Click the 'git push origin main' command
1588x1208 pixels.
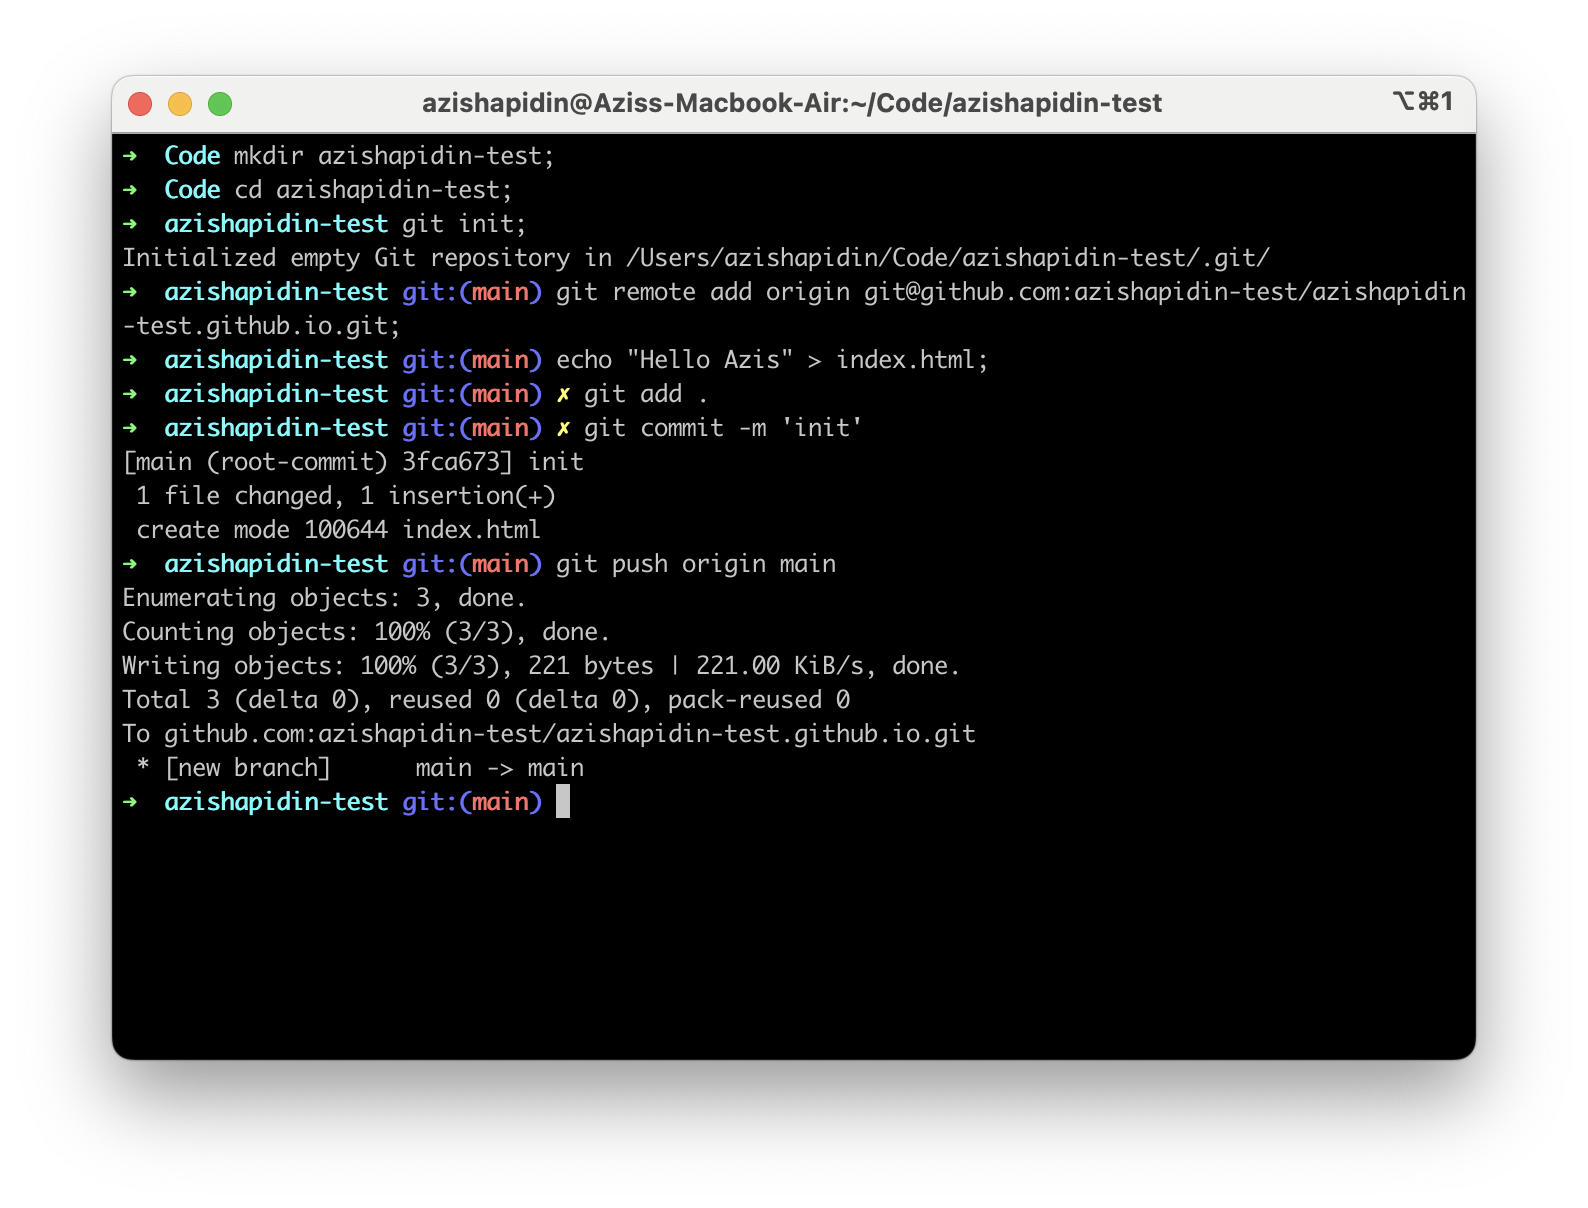click(x=695, y=564)
